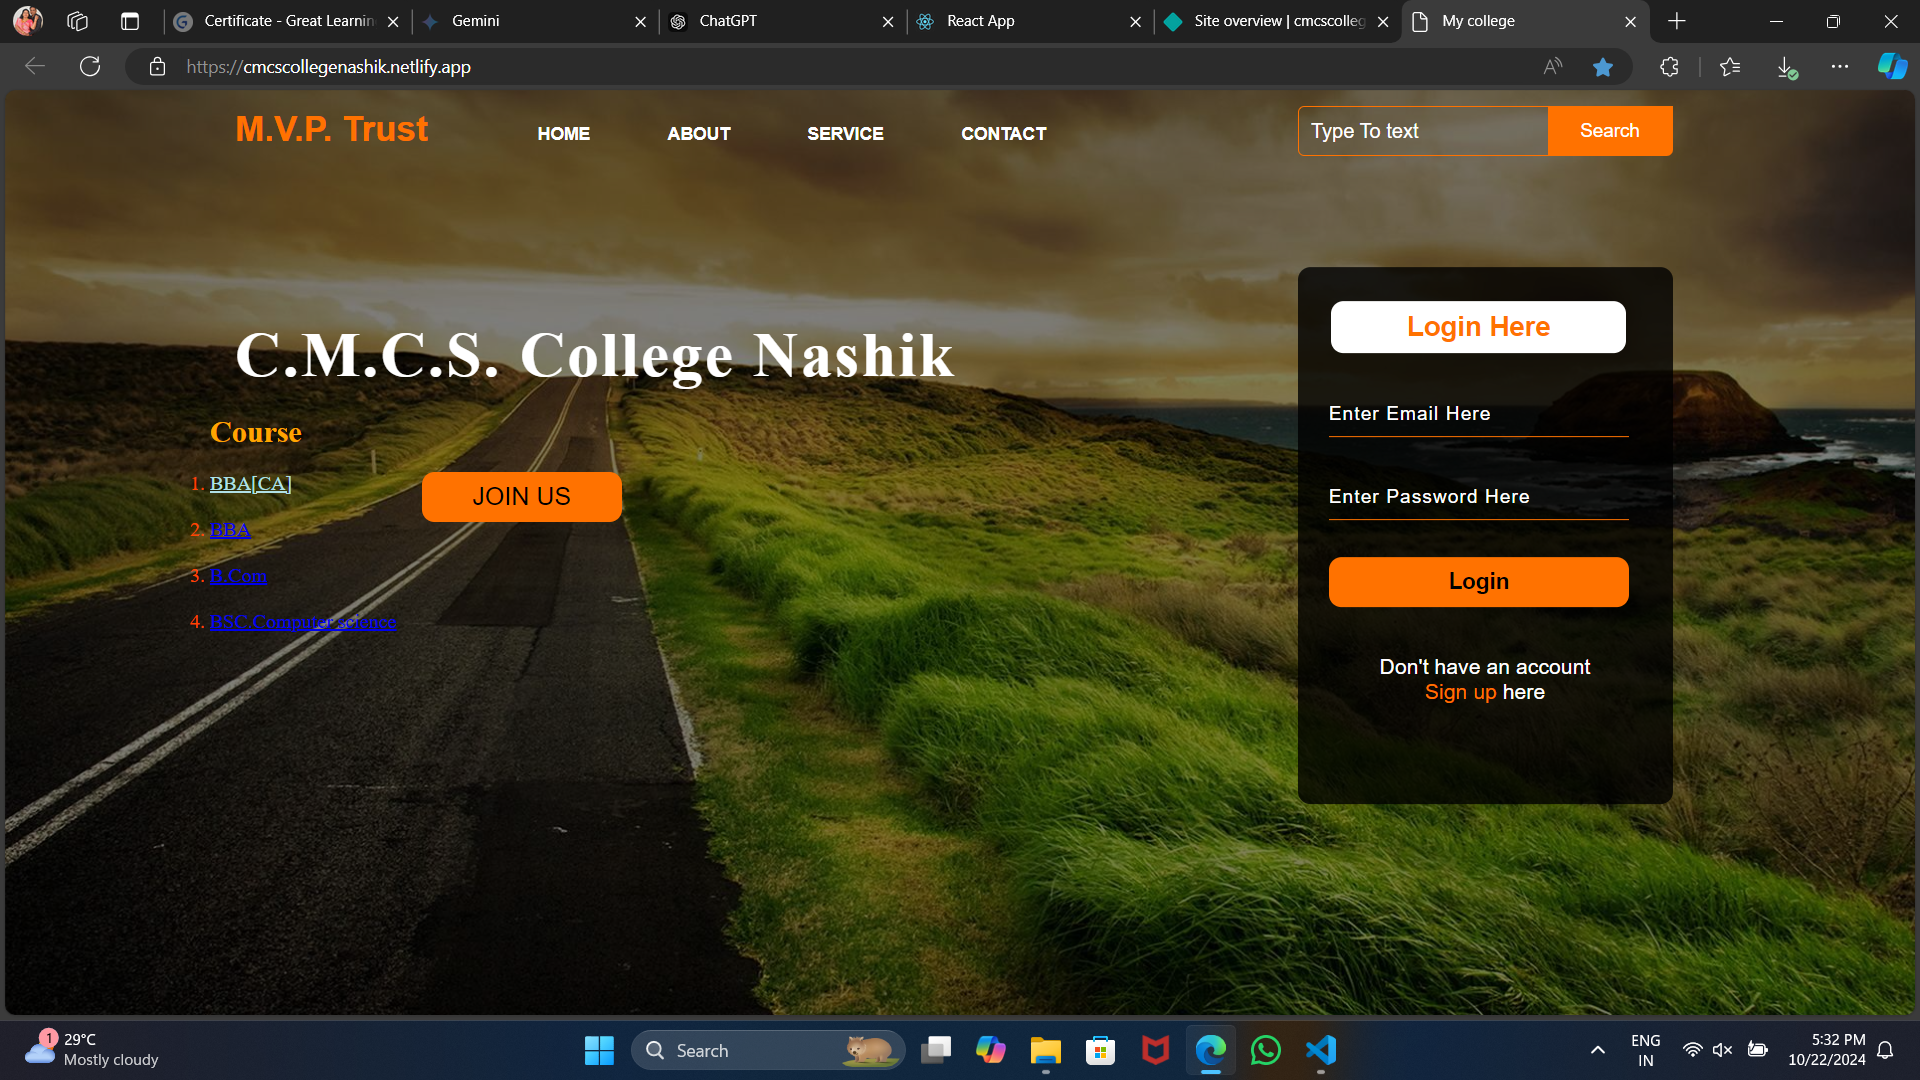The image size is (1920, 1080).
Task: Open the Tab actions menu icon
Action: (x=130, y=21)
